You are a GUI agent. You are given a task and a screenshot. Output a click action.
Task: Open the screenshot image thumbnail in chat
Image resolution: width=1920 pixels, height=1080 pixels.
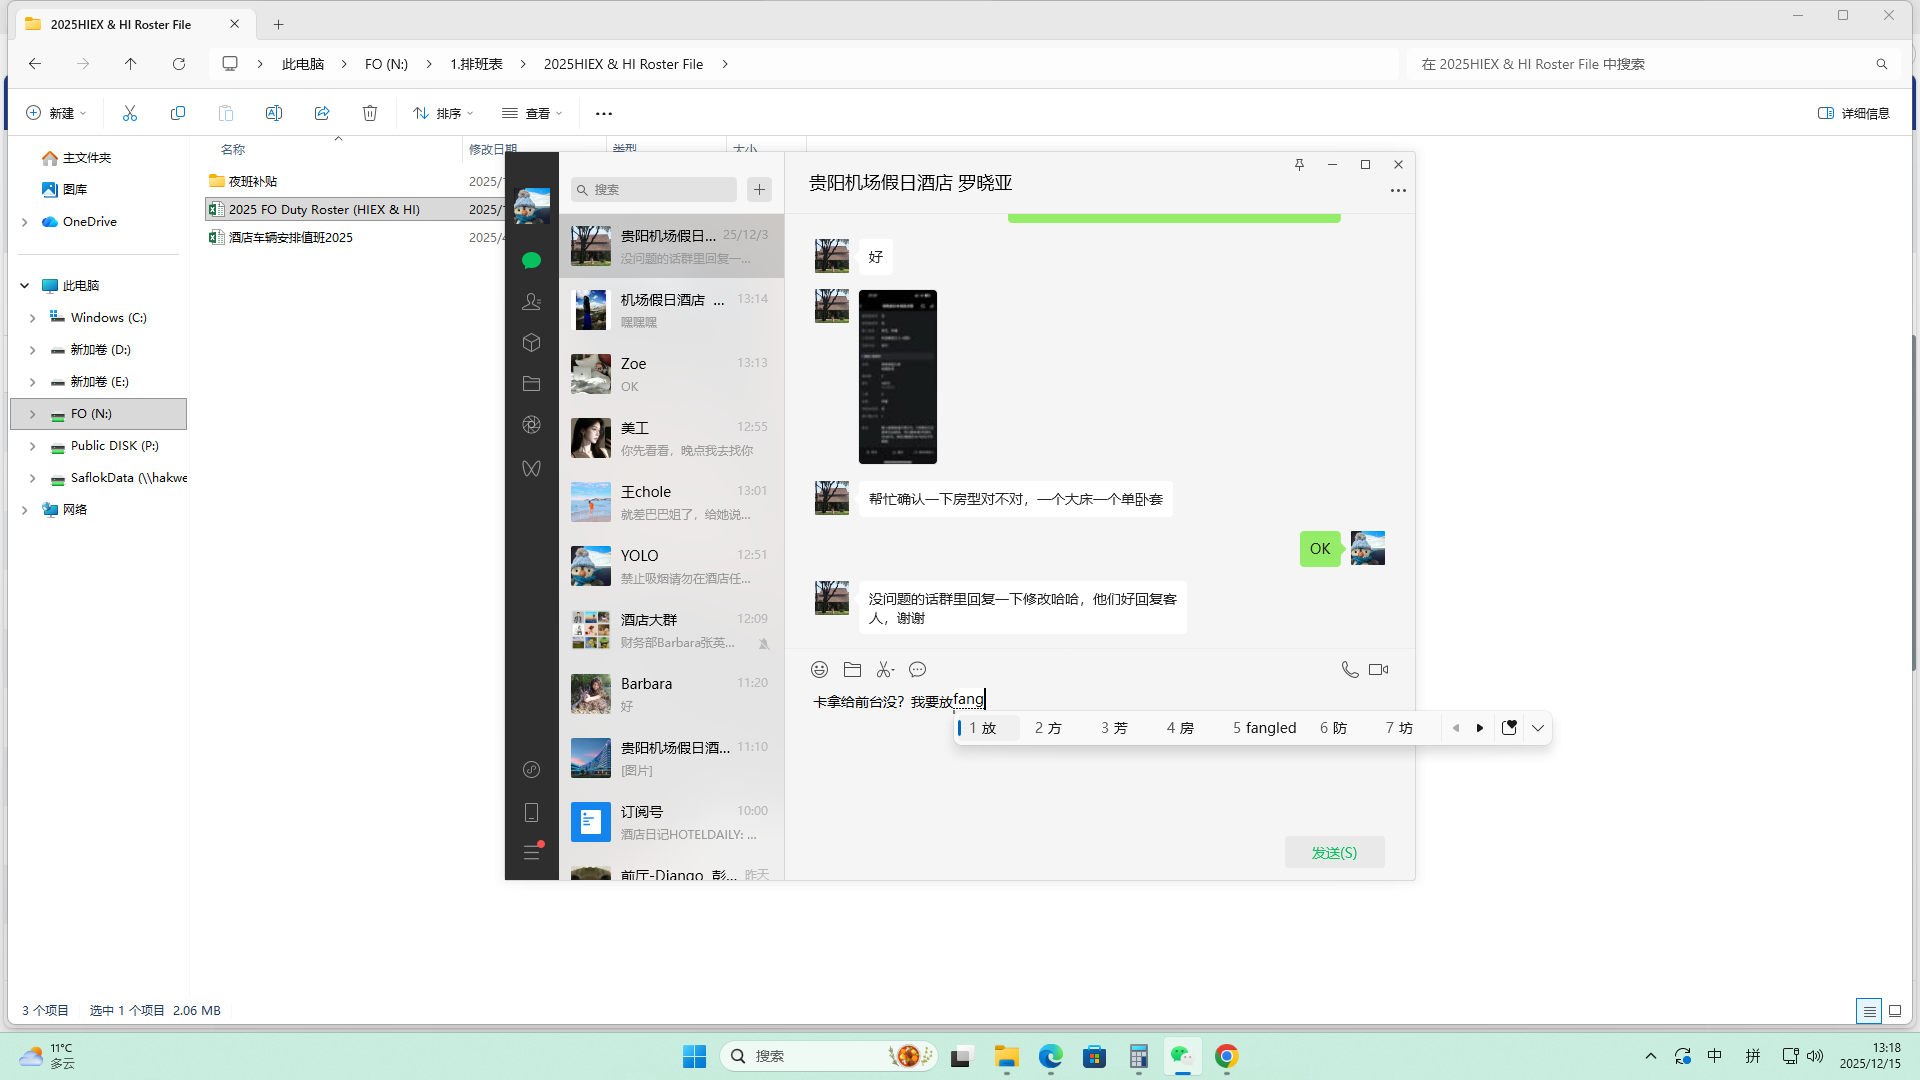(897, 377)
